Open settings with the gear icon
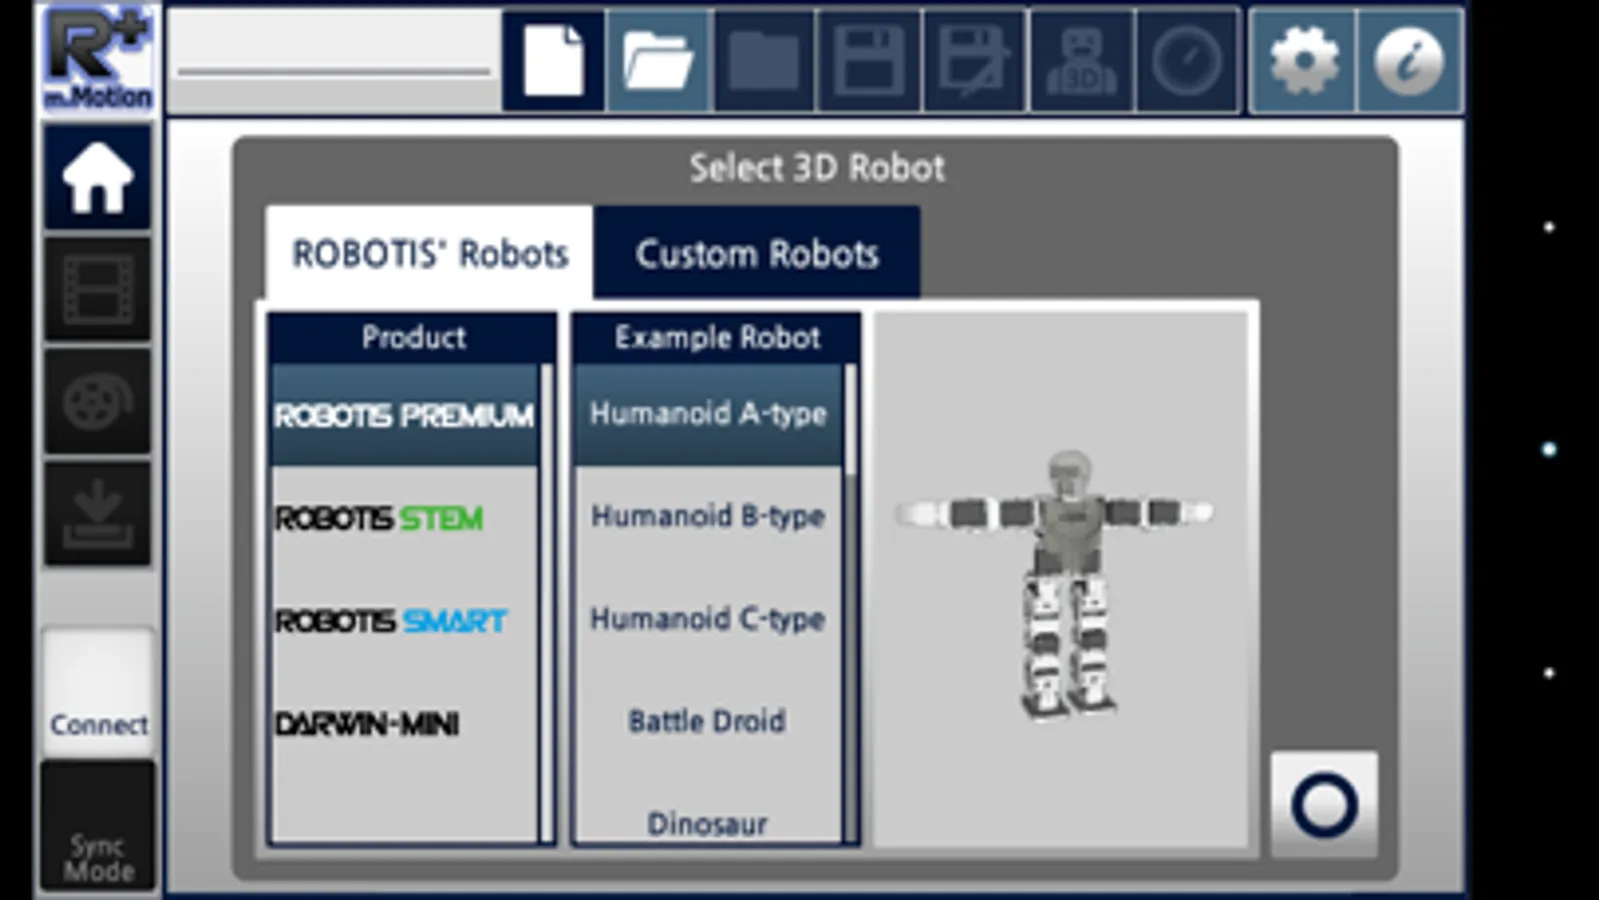The height and width of the screenshot is (900, 1599). [1303, 61]
